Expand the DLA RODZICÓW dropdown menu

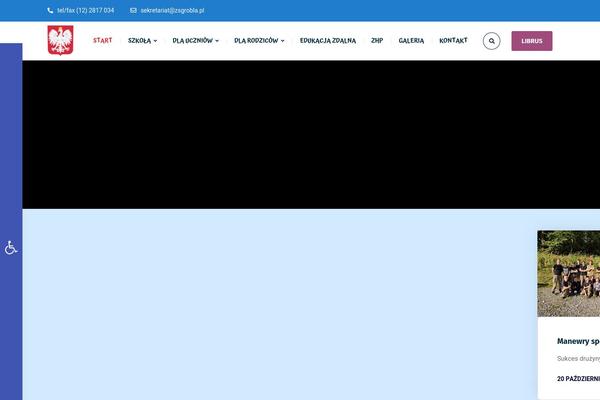click(259, 41)
